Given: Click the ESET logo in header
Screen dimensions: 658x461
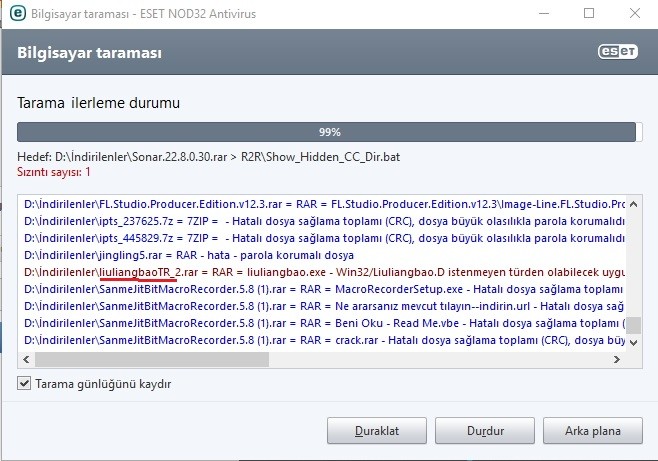Looking at the screenshot, I should click(618, 52).
